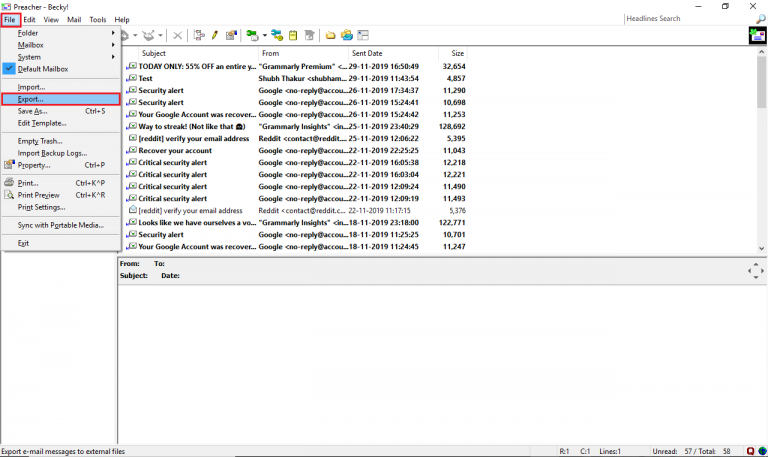Expand the Folder submenu
The image size is (768, 457).
61,33
